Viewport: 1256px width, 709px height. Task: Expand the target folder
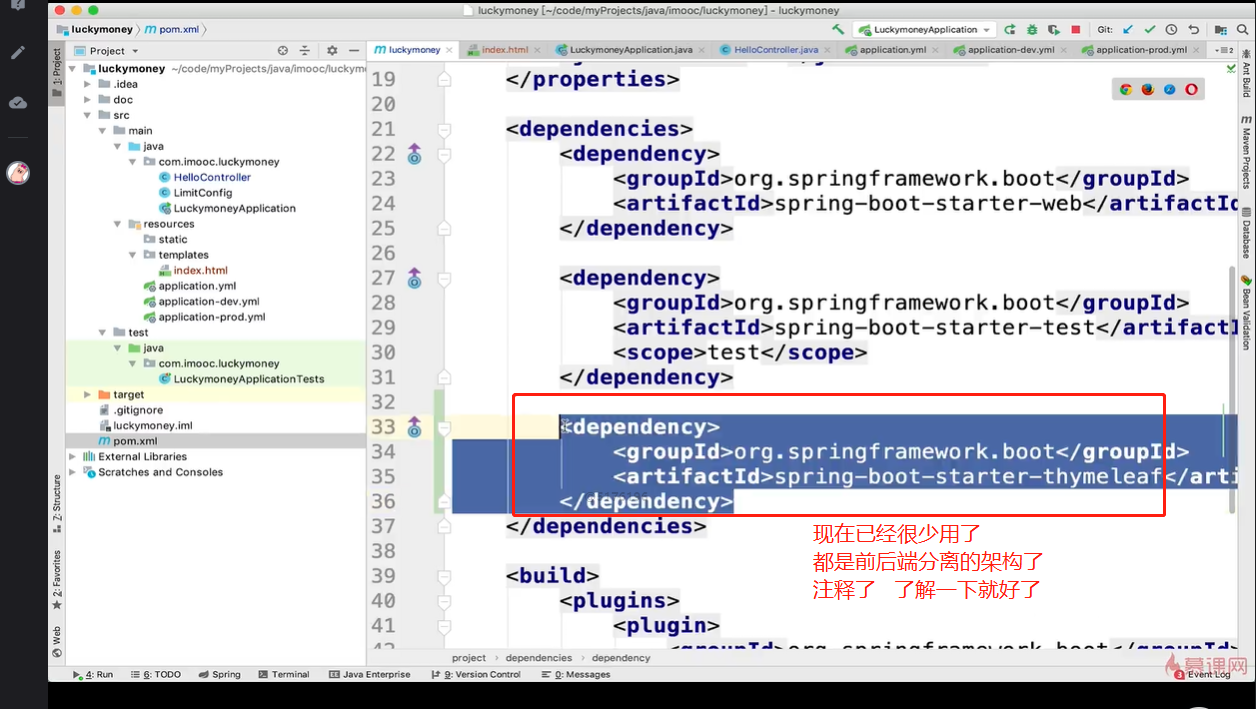tap(88, 395)
